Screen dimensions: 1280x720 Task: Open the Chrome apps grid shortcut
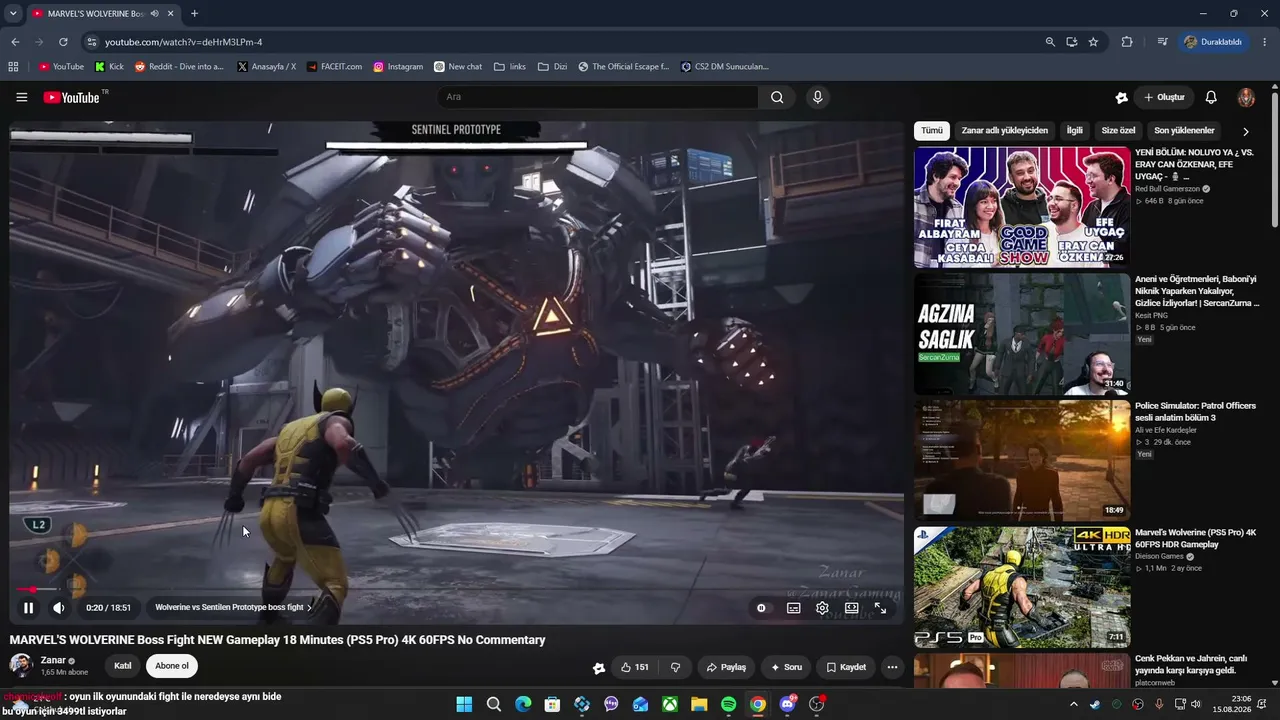click(13, 67)
